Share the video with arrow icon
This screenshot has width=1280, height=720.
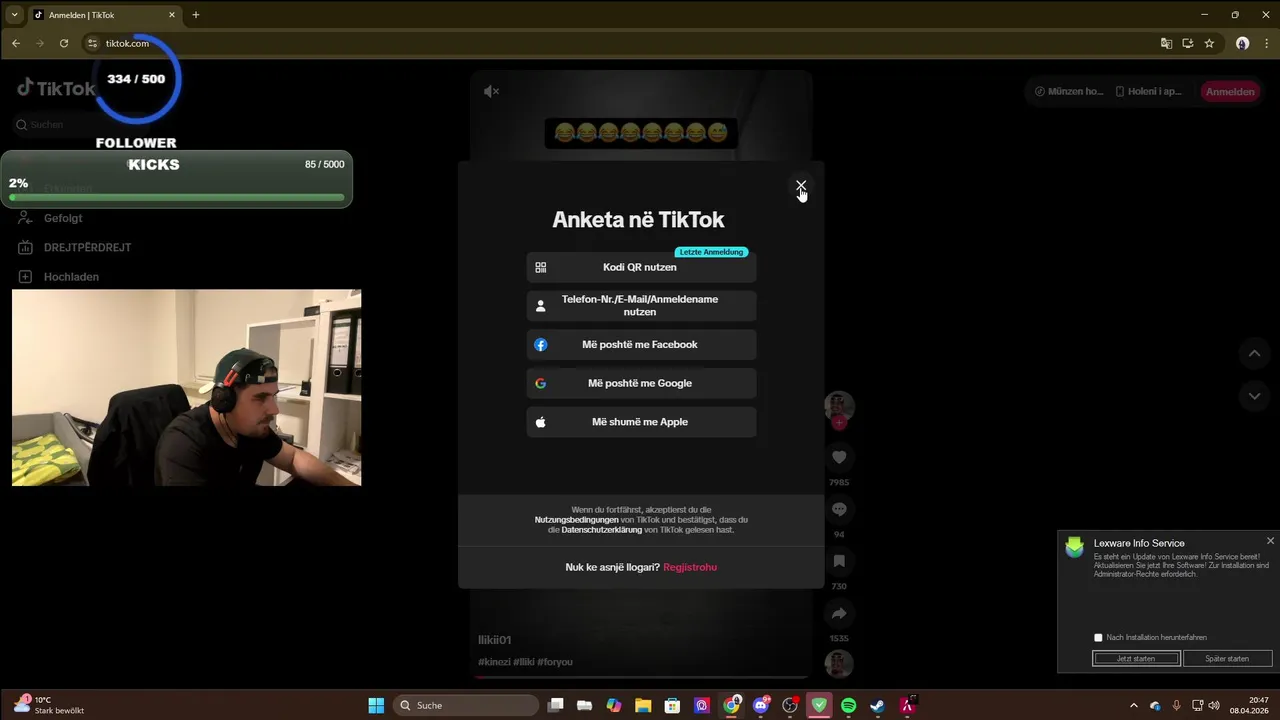[839, 613]
